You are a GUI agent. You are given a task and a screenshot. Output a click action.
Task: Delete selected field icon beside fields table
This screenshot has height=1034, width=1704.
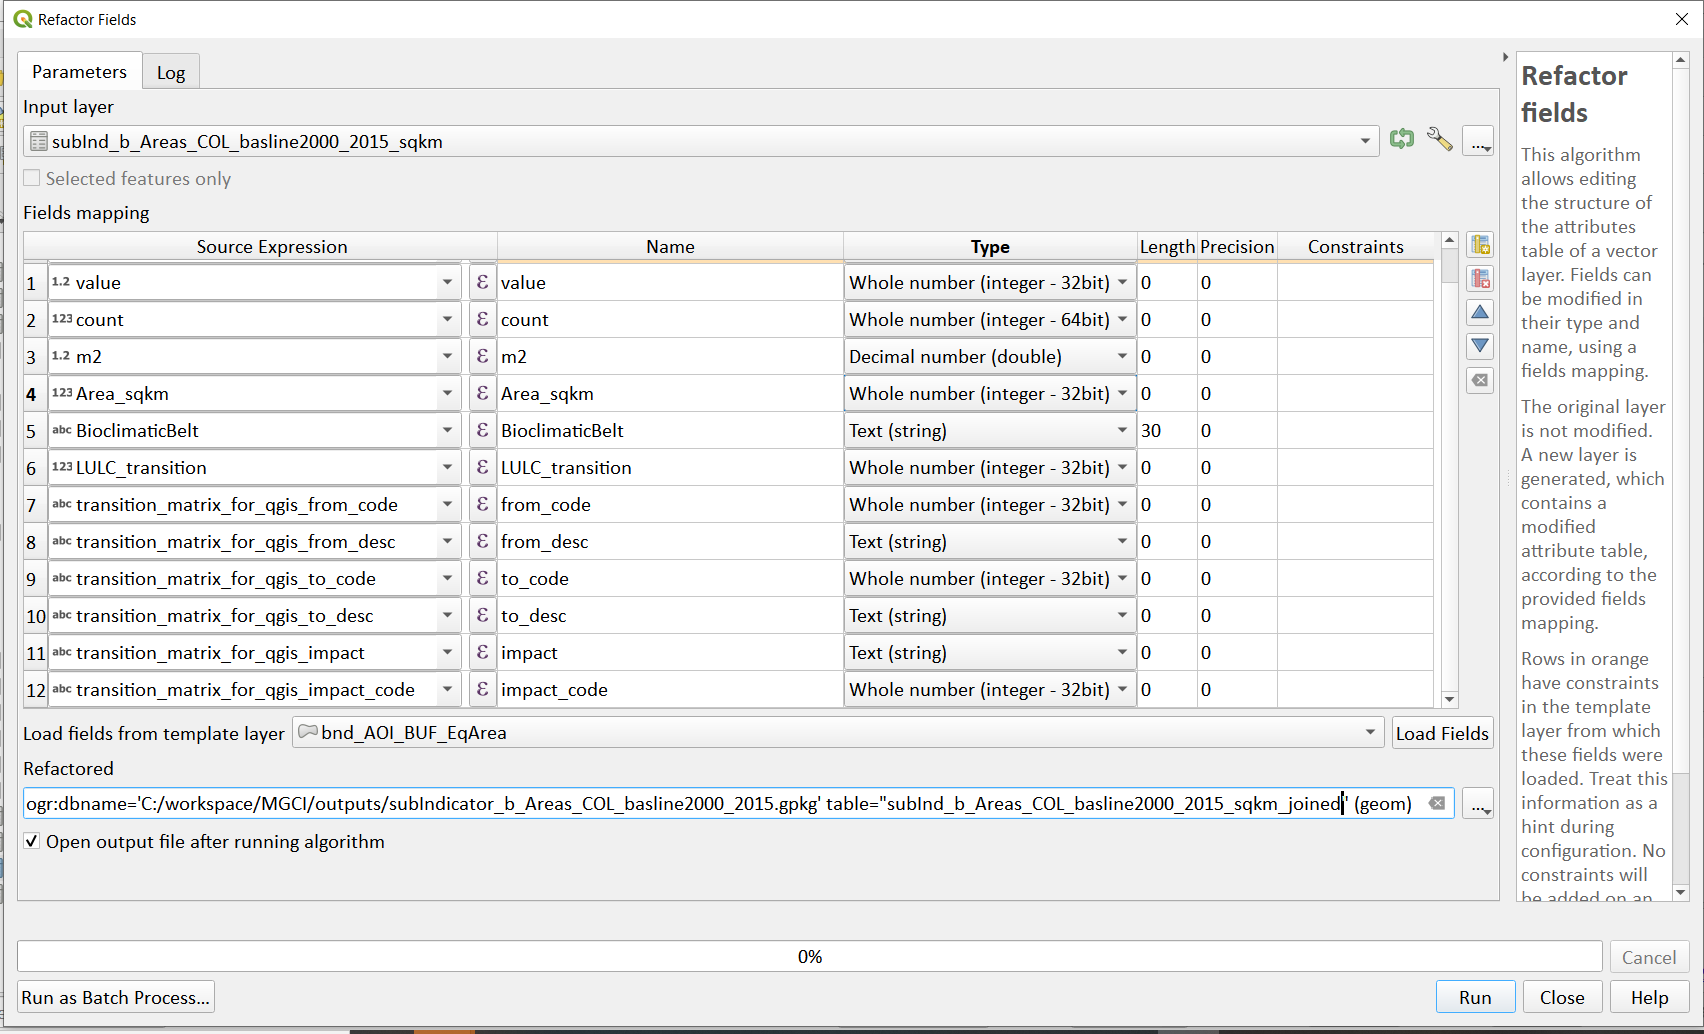coord(1480,279)
